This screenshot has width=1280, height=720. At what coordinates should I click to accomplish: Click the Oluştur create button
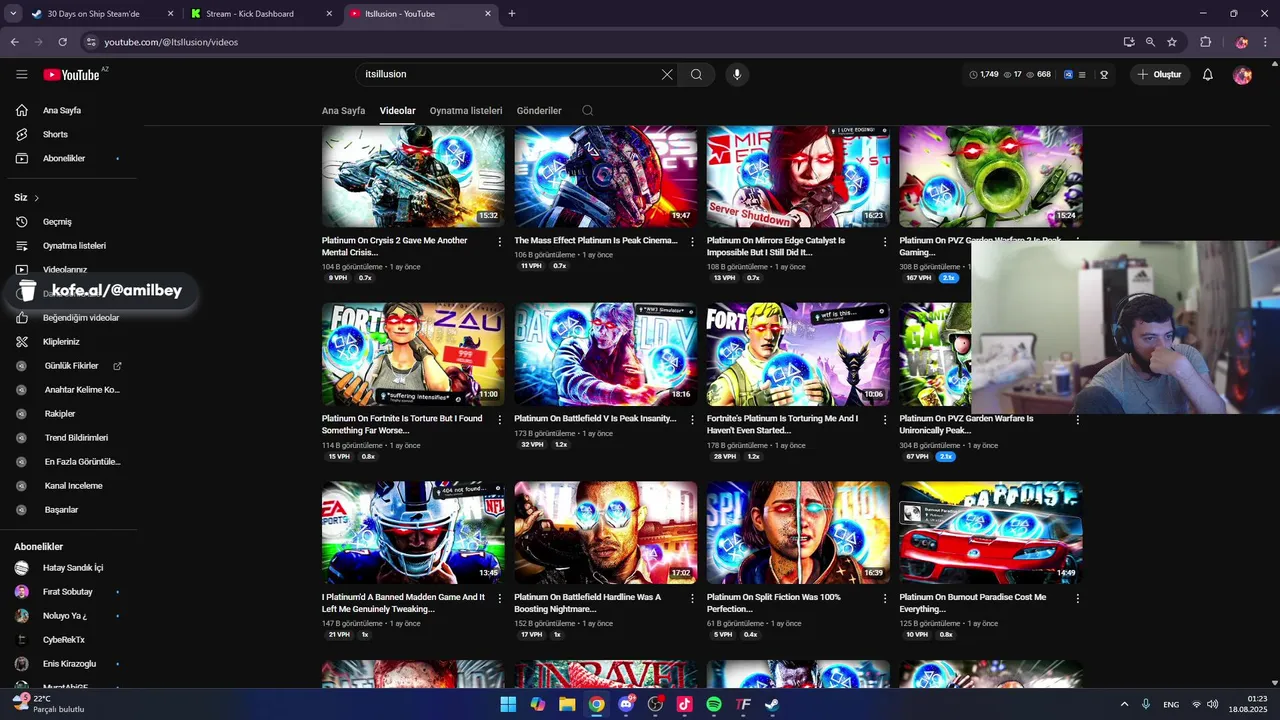[1160, 74]
